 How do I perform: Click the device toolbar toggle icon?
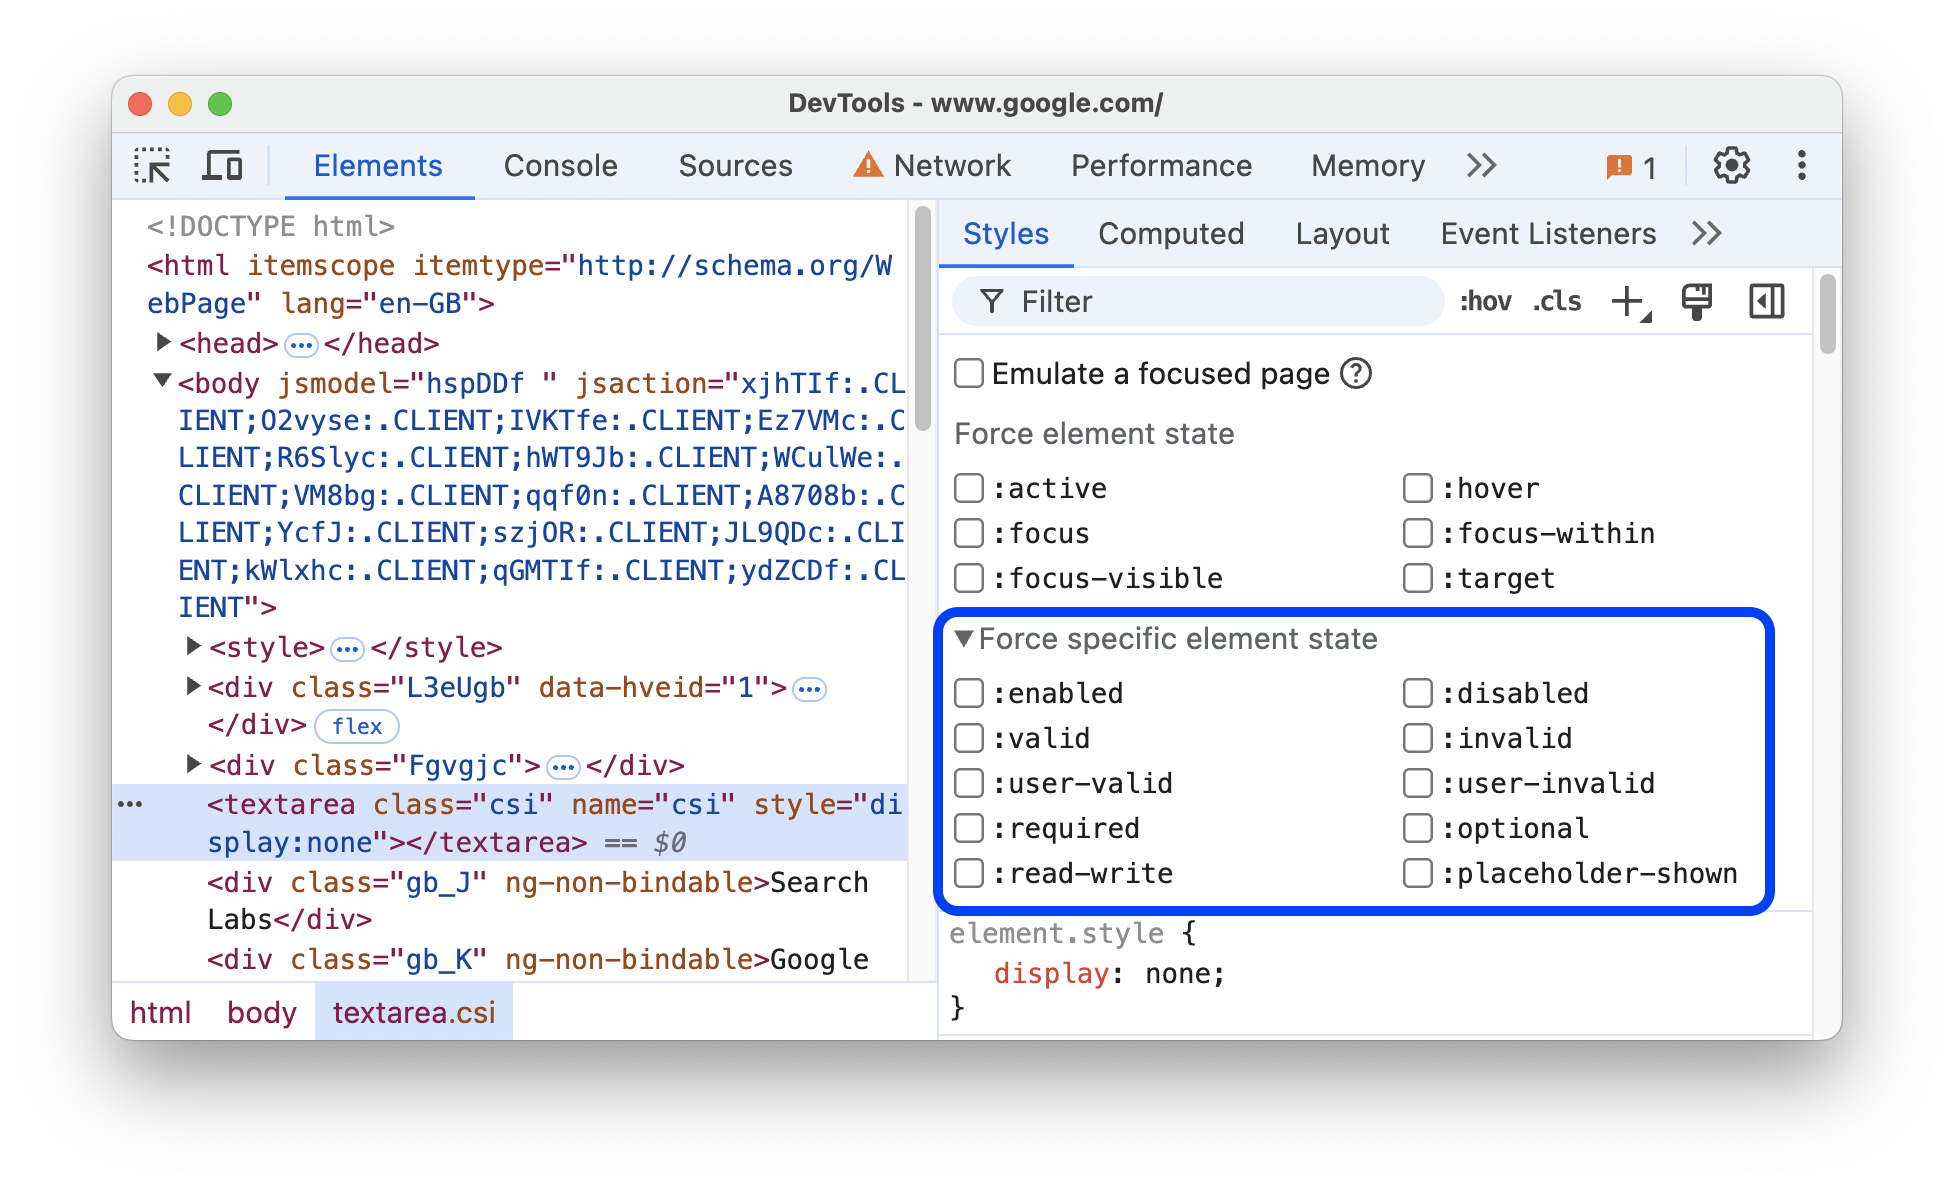(x=223, y=163)
